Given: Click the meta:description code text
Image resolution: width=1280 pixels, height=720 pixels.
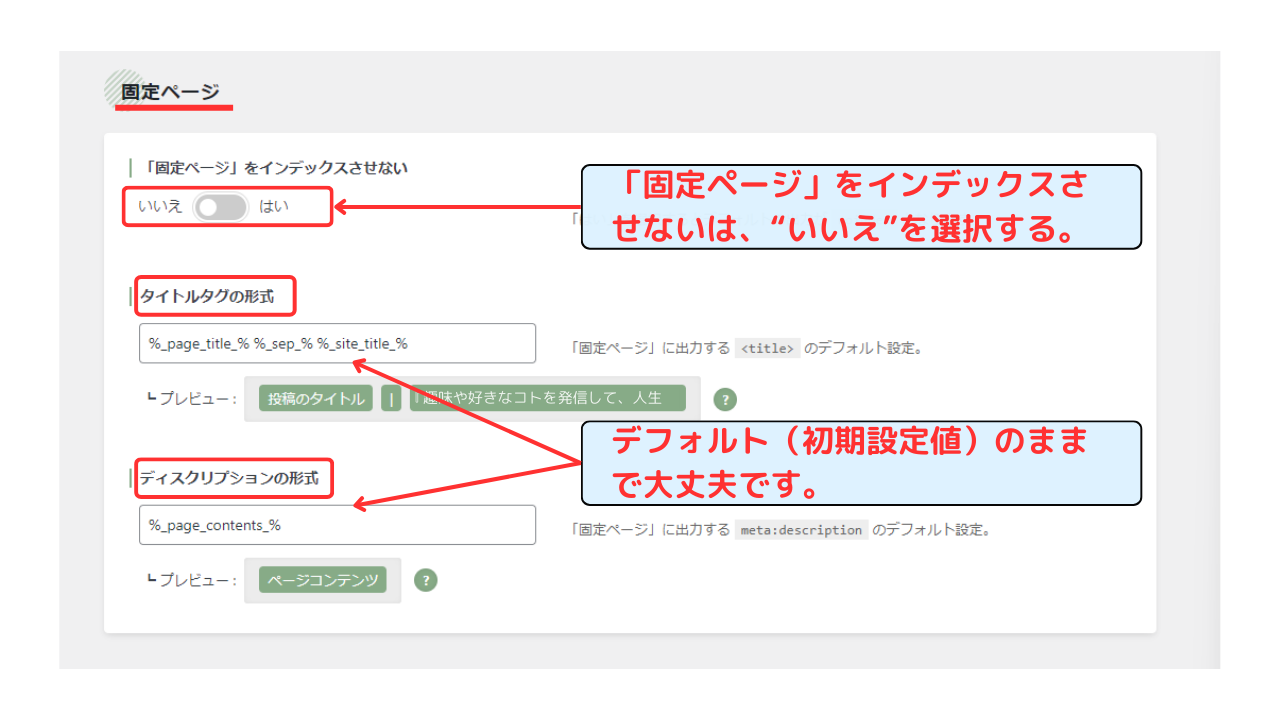Looking at the screenshot, I should [801, 530].
